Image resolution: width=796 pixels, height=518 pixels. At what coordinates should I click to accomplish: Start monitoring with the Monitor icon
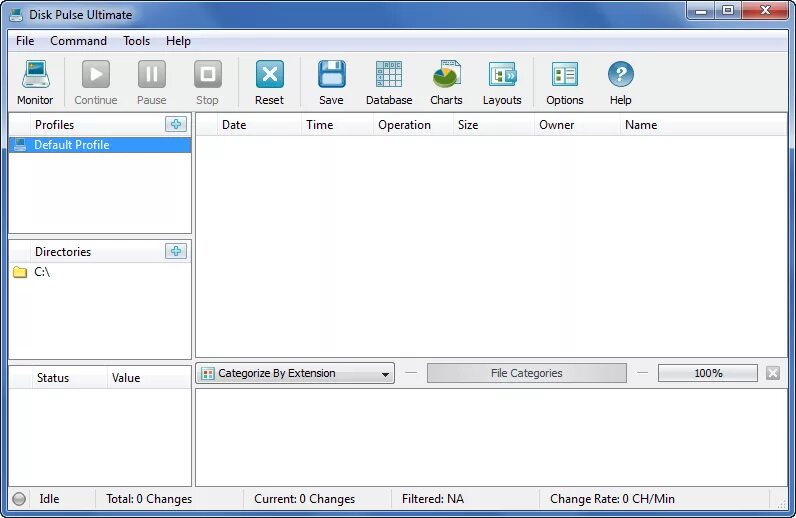[x=35, y=82]
